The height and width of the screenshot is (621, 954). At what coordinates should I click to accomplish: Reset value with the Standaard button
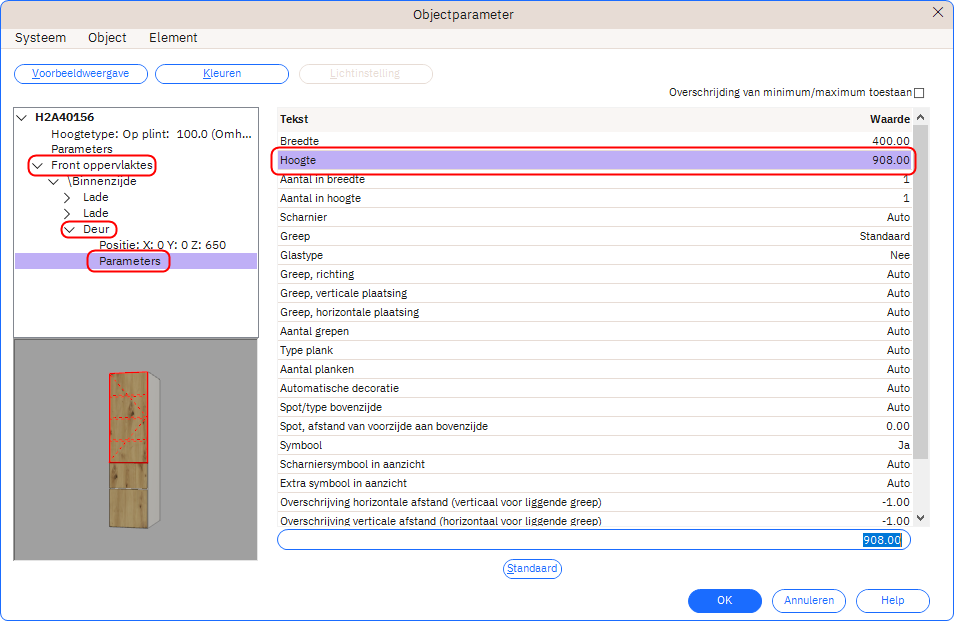532,569
